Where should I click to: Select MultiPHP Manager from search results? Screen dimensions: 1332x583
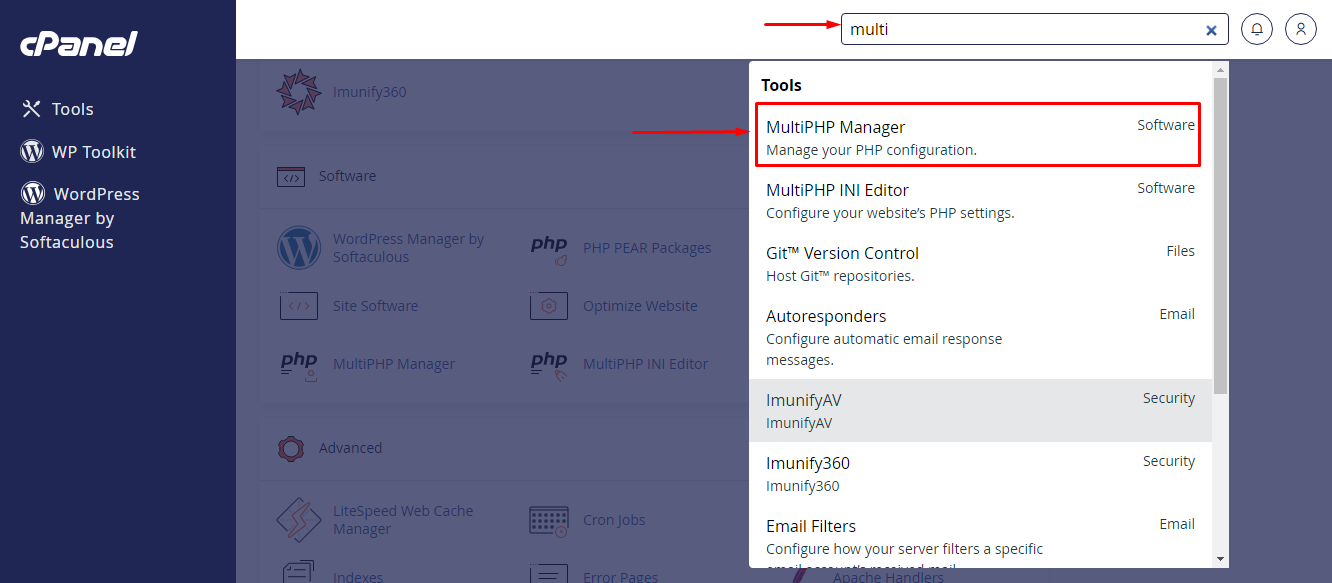[x=976, y=138]
